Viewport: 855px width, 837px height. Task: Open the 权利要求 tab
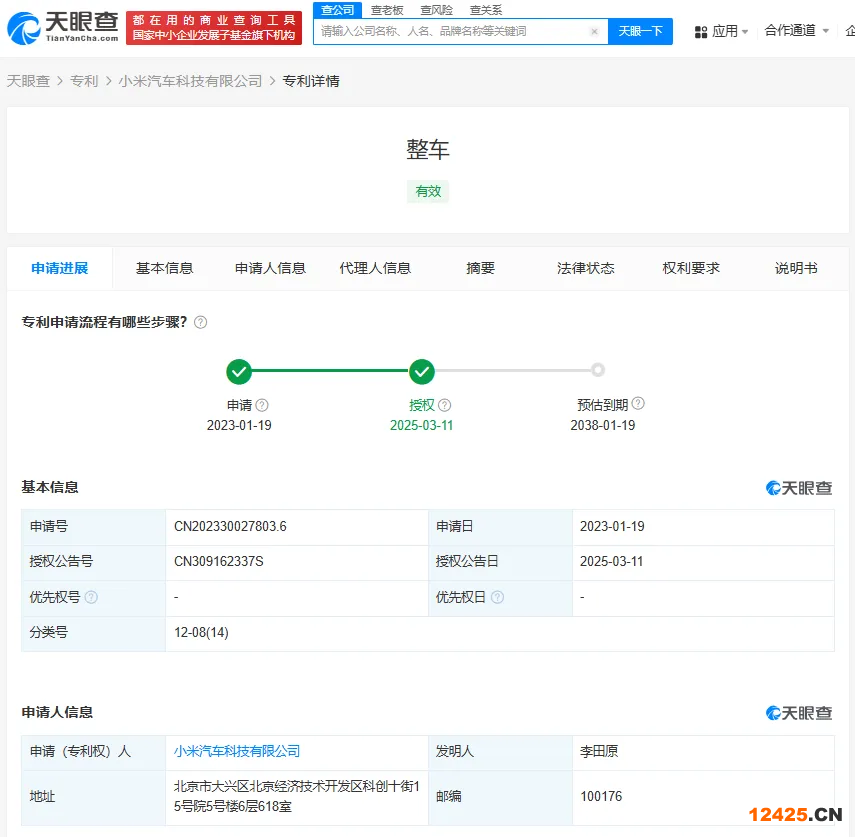pyautogui.click(x=691, y=268)
